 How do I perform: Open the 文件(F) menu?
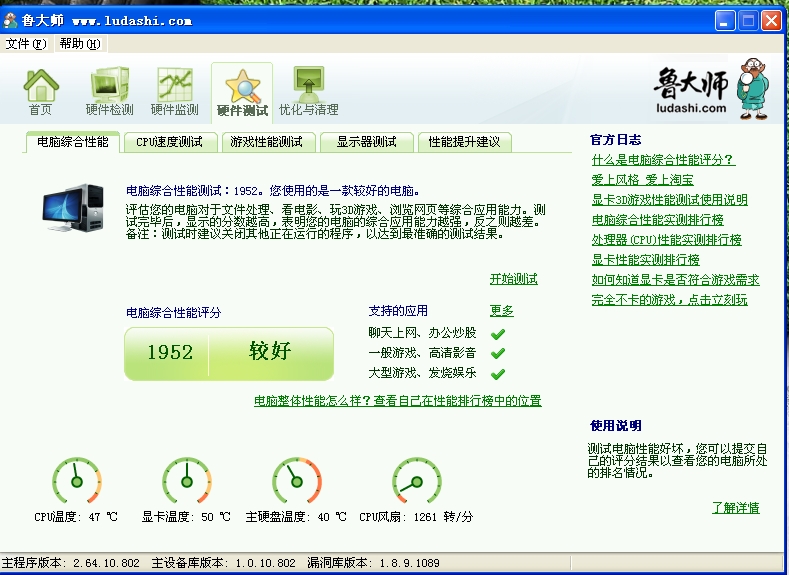tap(26, 44)
